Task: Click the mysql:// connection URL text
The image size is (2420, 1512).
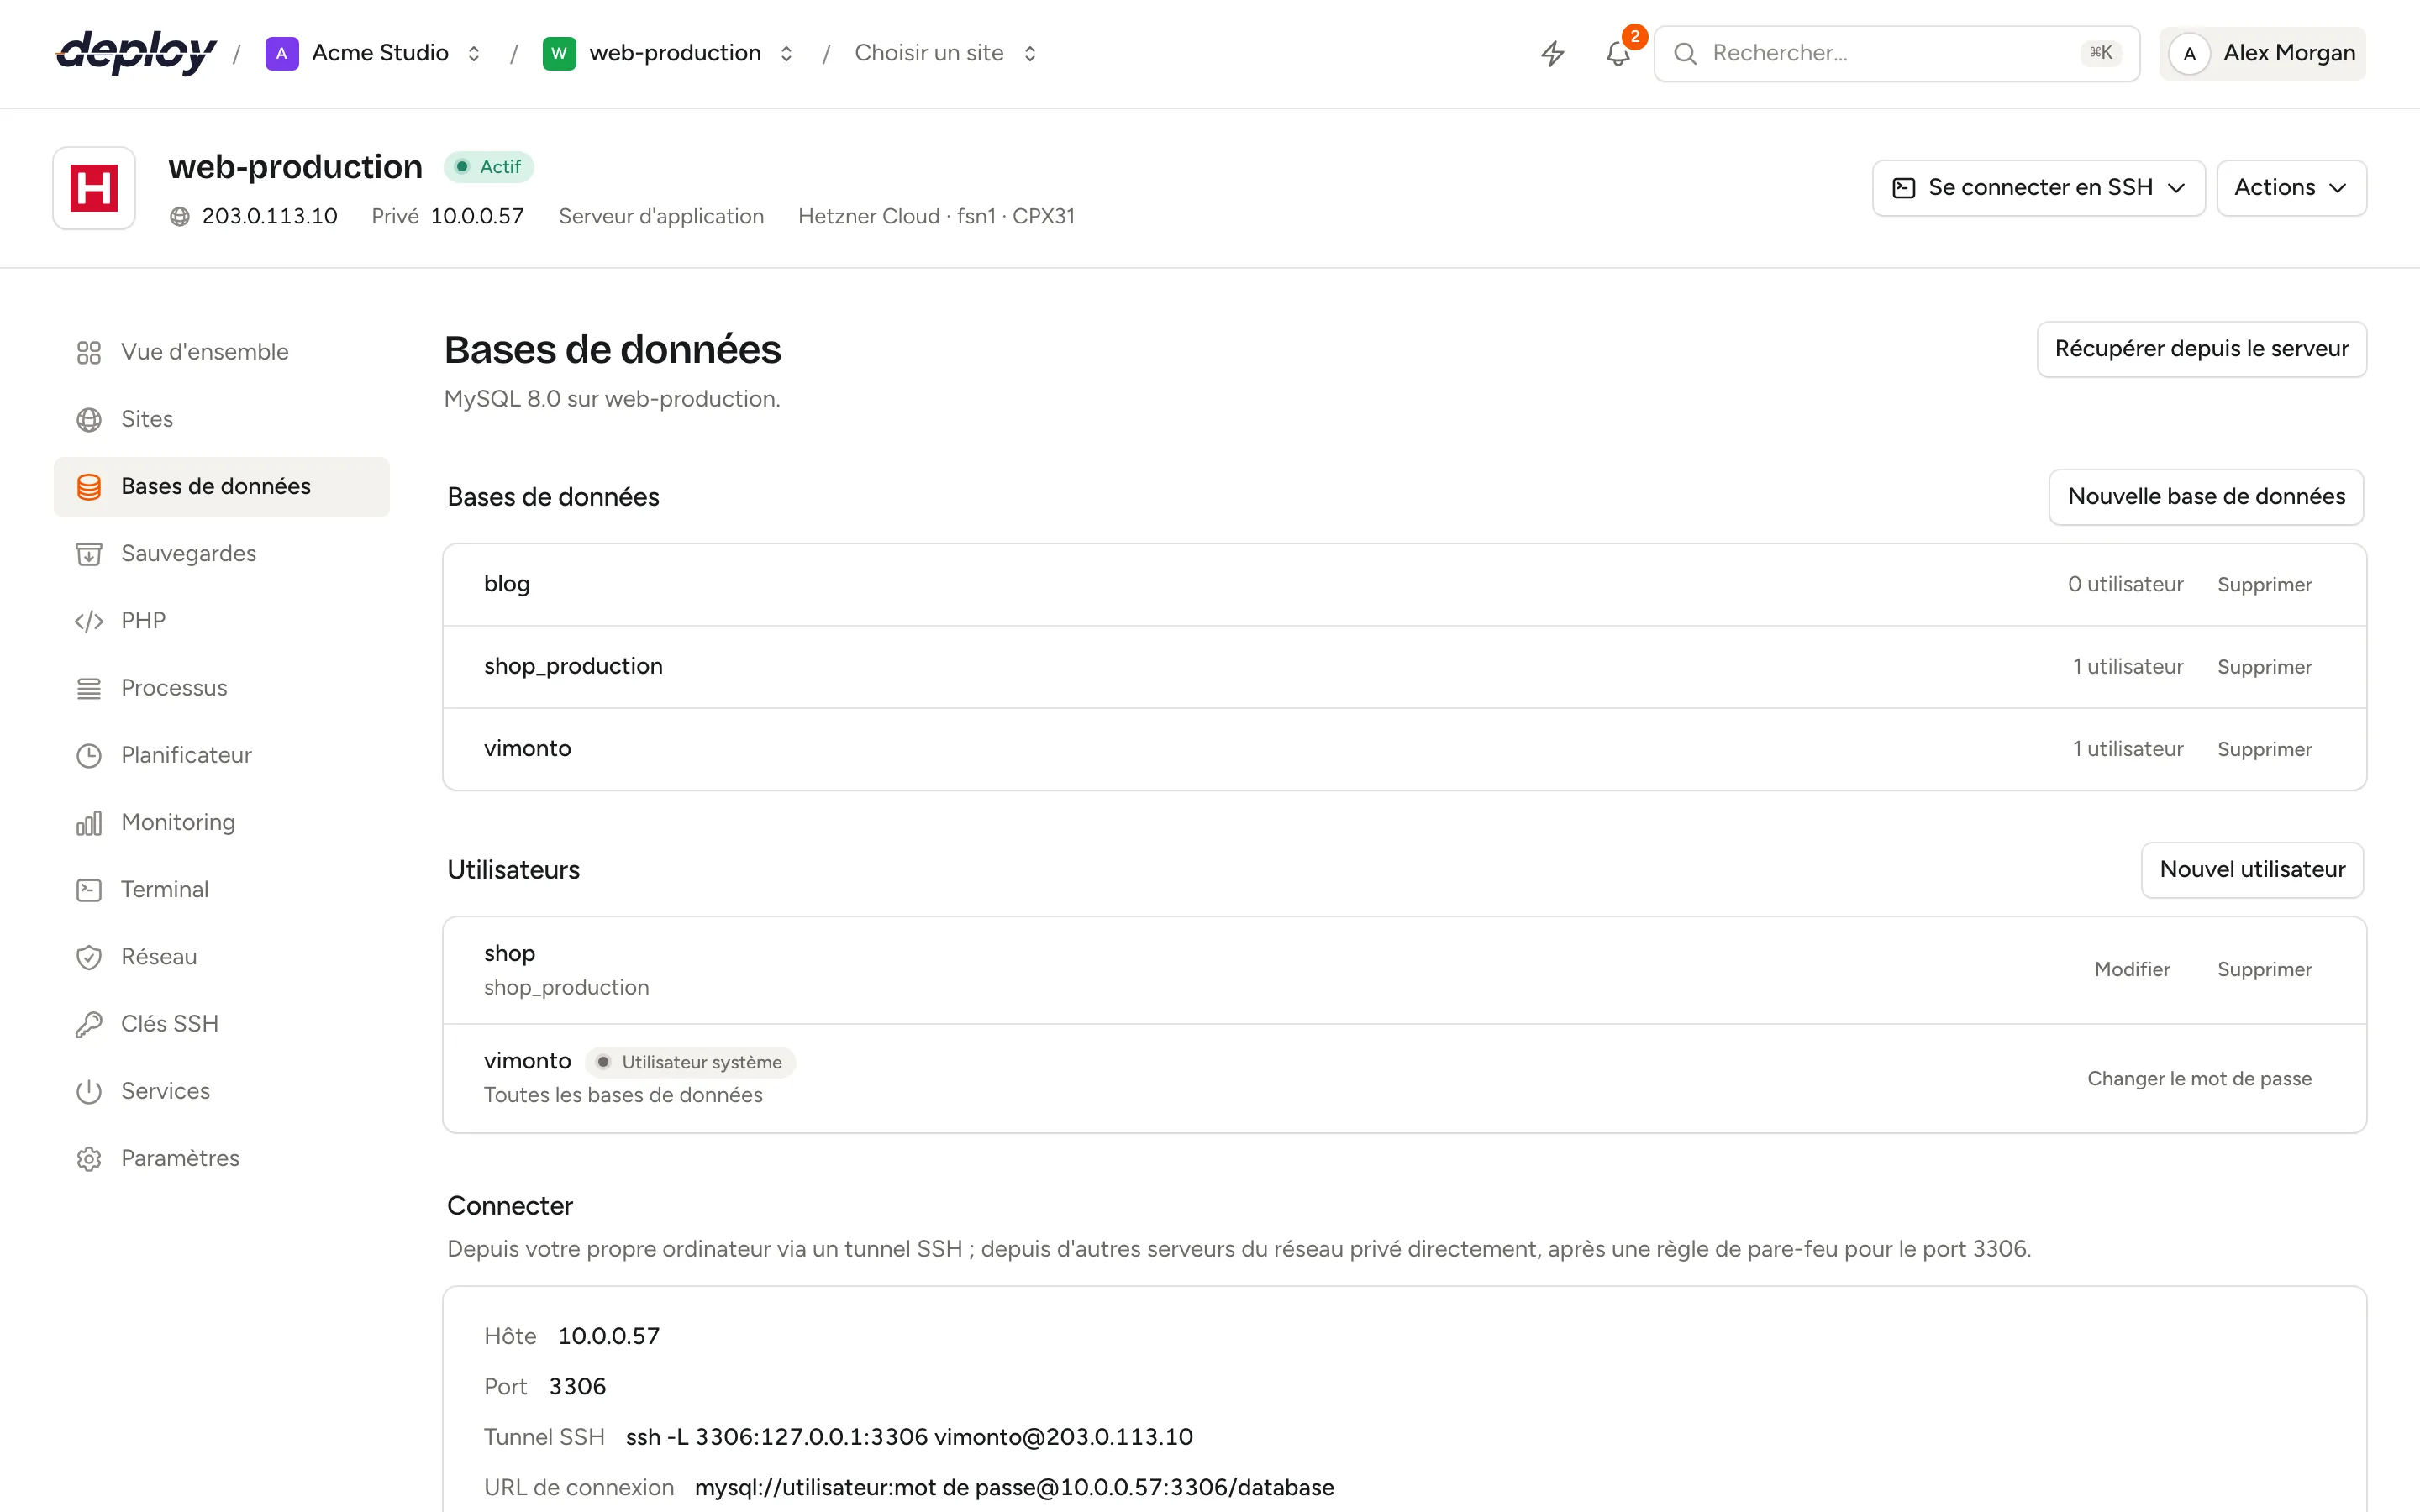Action: [1014, 1487]
